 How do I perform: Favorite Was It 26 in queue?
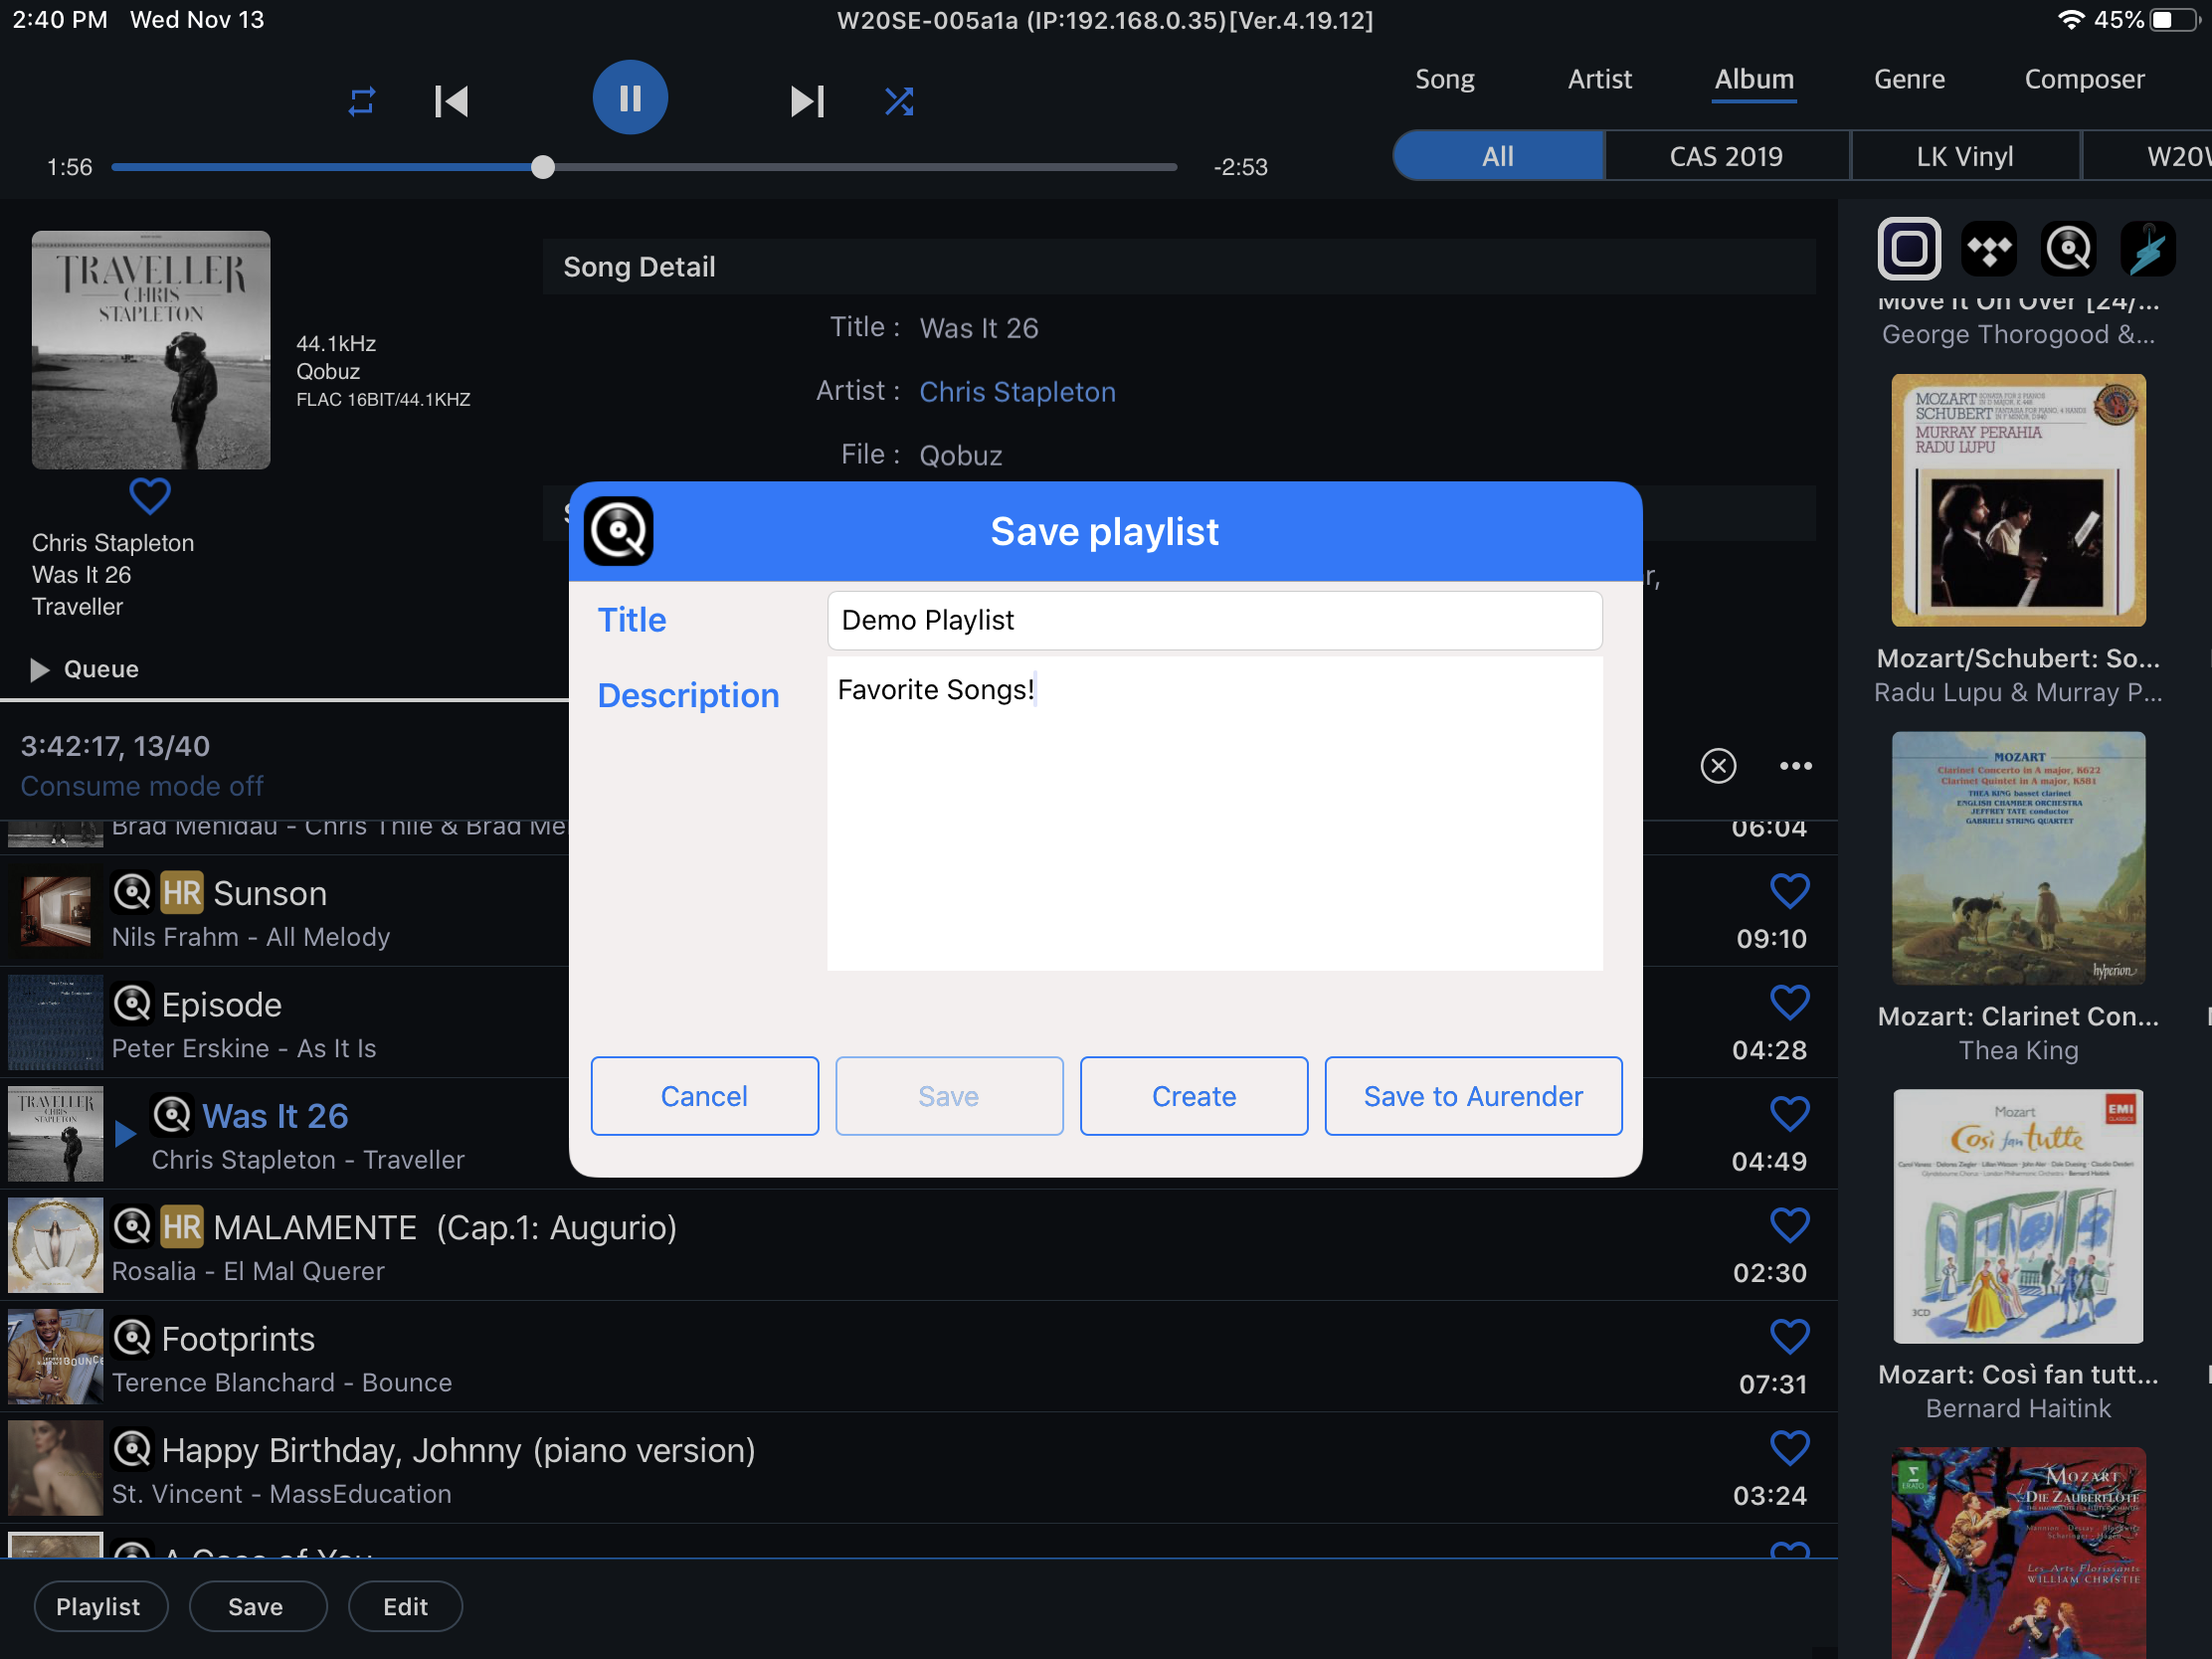[x=1789, y=1114]
